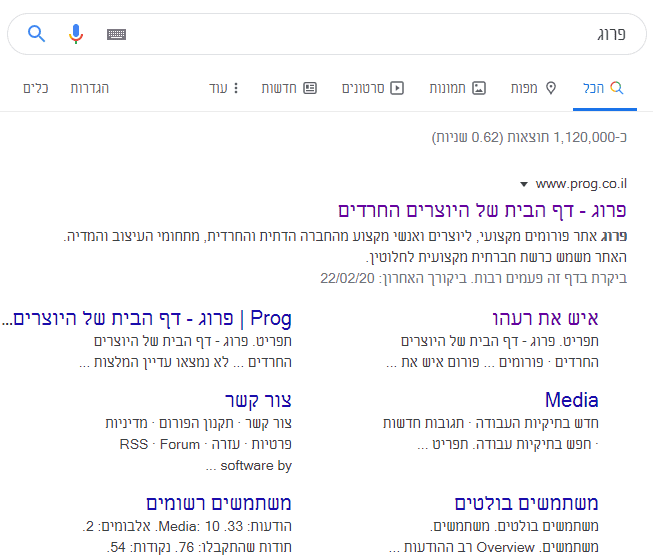Open כלים tools option
This screenshot has height=559, width=653.
tap(35, 88)
